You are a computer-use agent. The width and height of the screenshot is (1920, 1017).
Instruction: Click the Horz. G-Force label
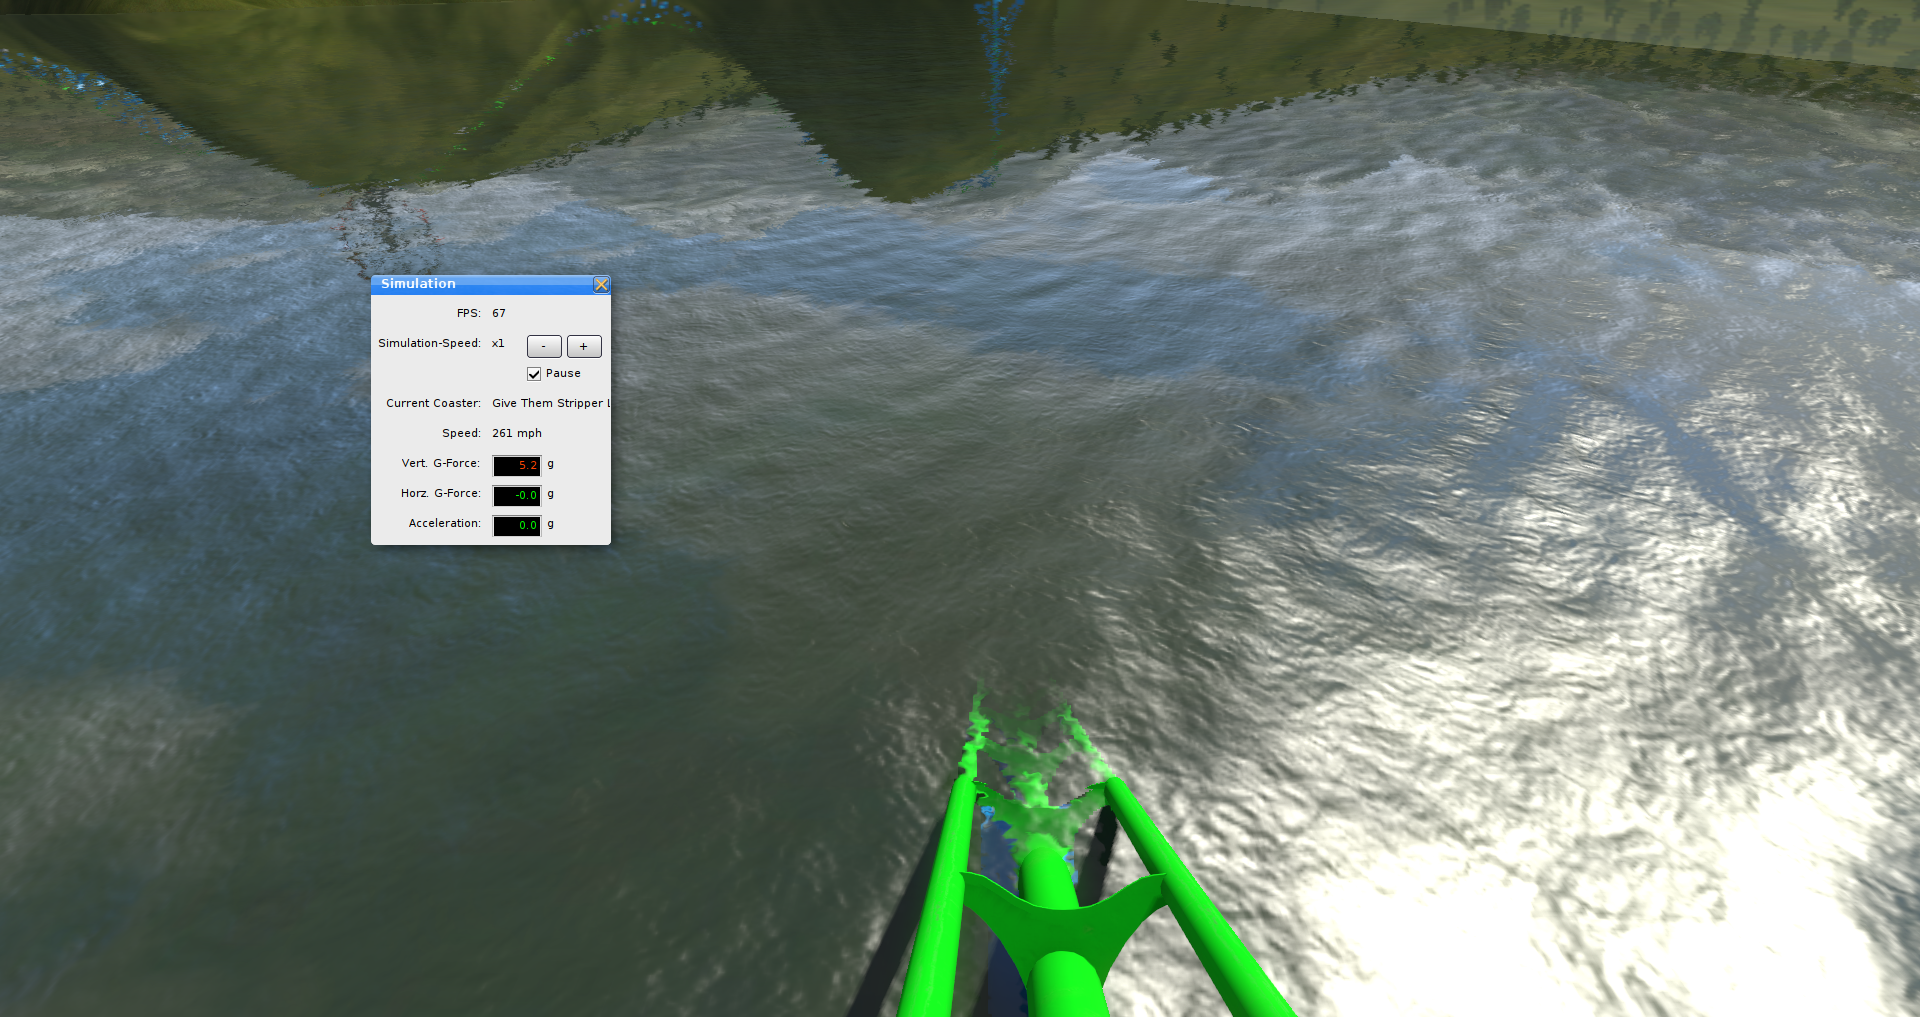(440, 494)
